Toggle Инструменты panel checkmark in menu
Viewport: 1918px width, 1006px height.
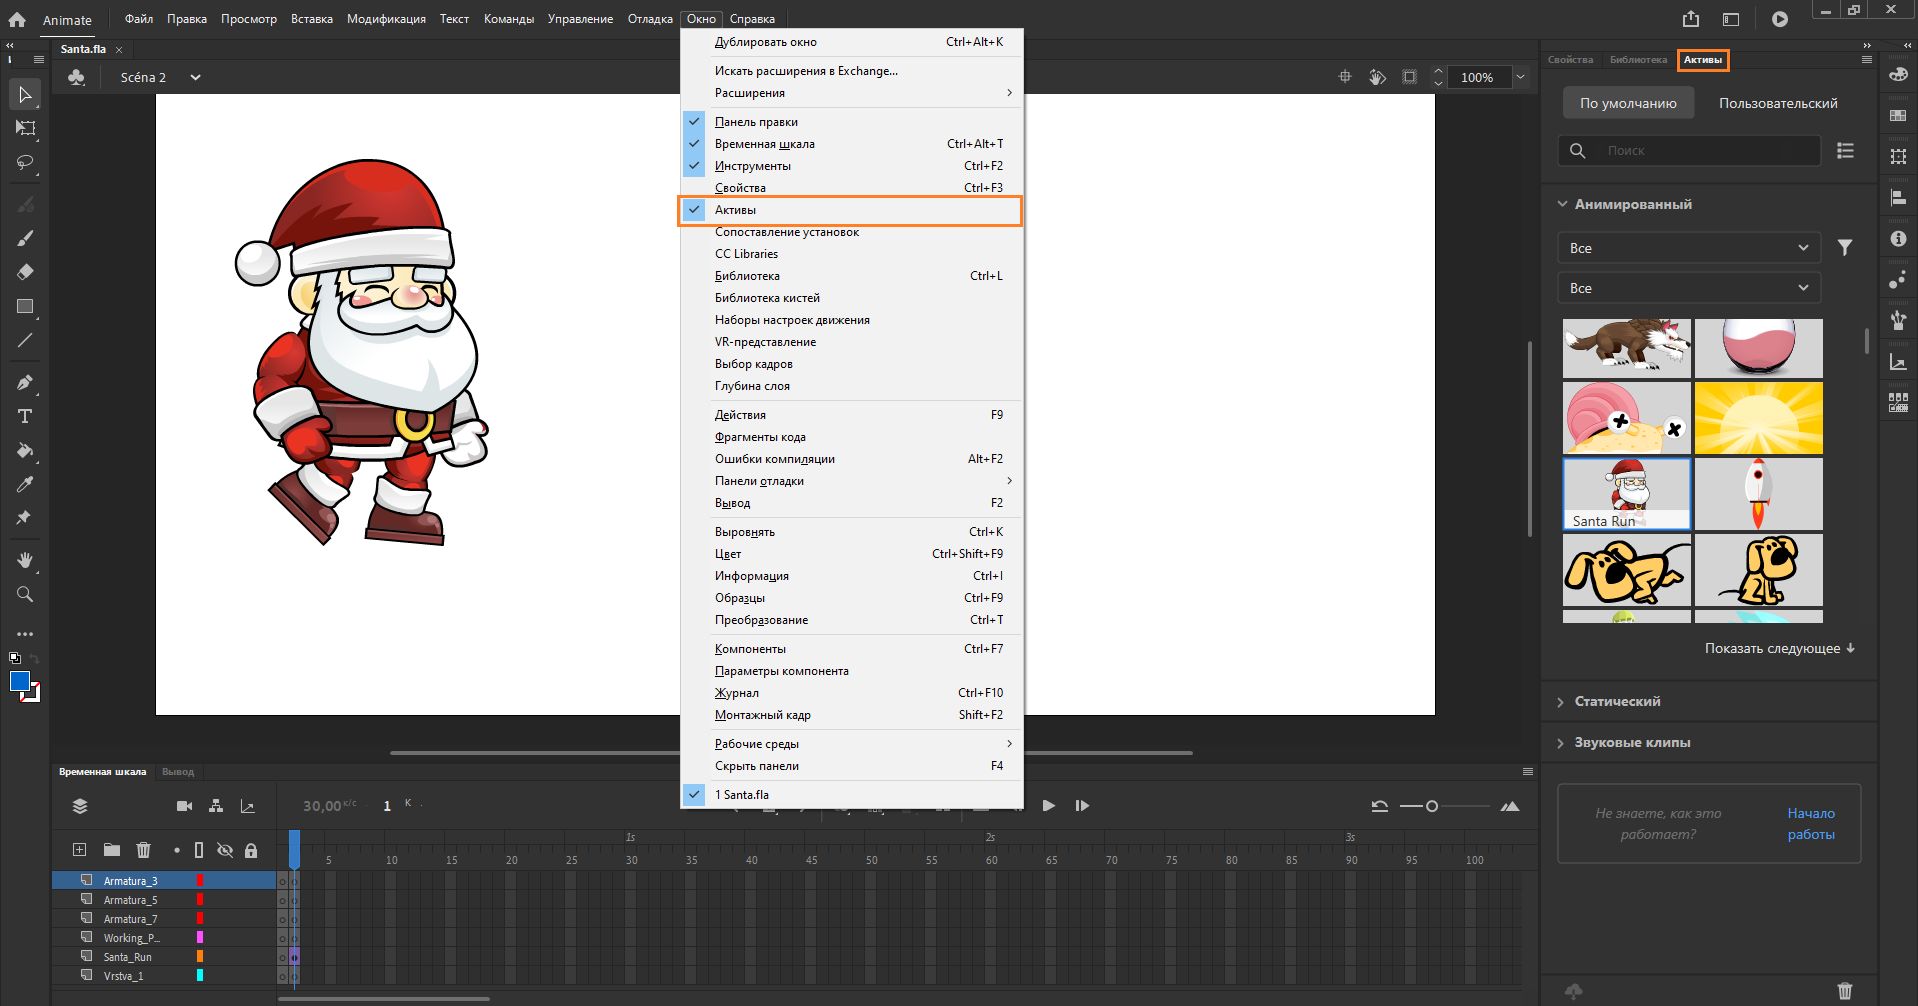(x=752, y=166)
